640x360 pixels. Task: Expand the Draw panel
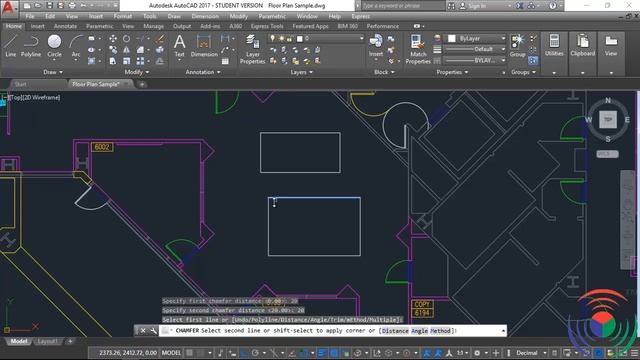(x=53, y=72)
